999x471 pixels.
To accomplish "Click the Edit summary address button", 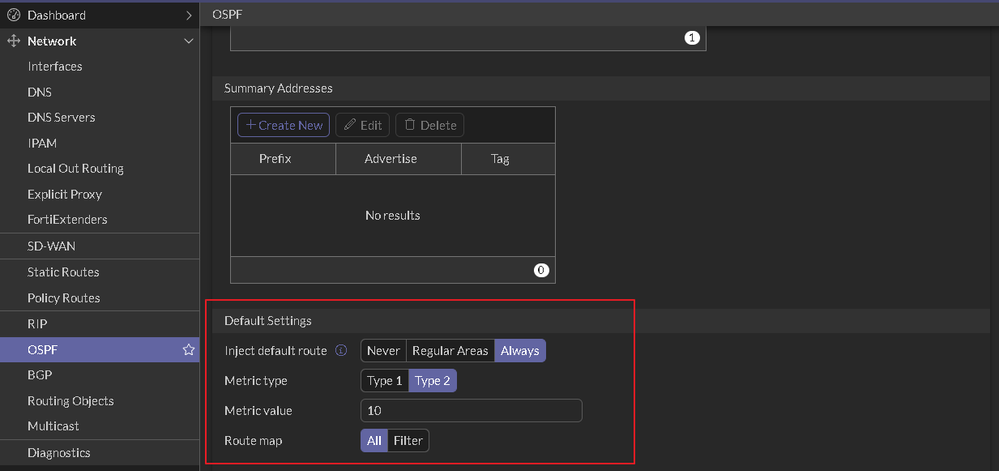I will click(x=362, y=125).
